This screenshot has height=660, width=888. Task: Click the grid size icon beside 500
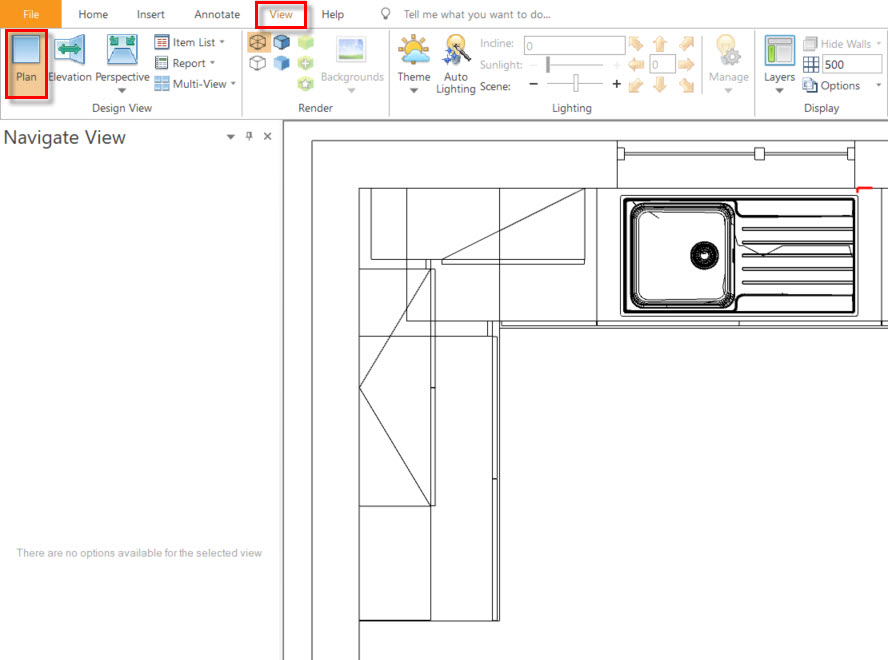810,65
